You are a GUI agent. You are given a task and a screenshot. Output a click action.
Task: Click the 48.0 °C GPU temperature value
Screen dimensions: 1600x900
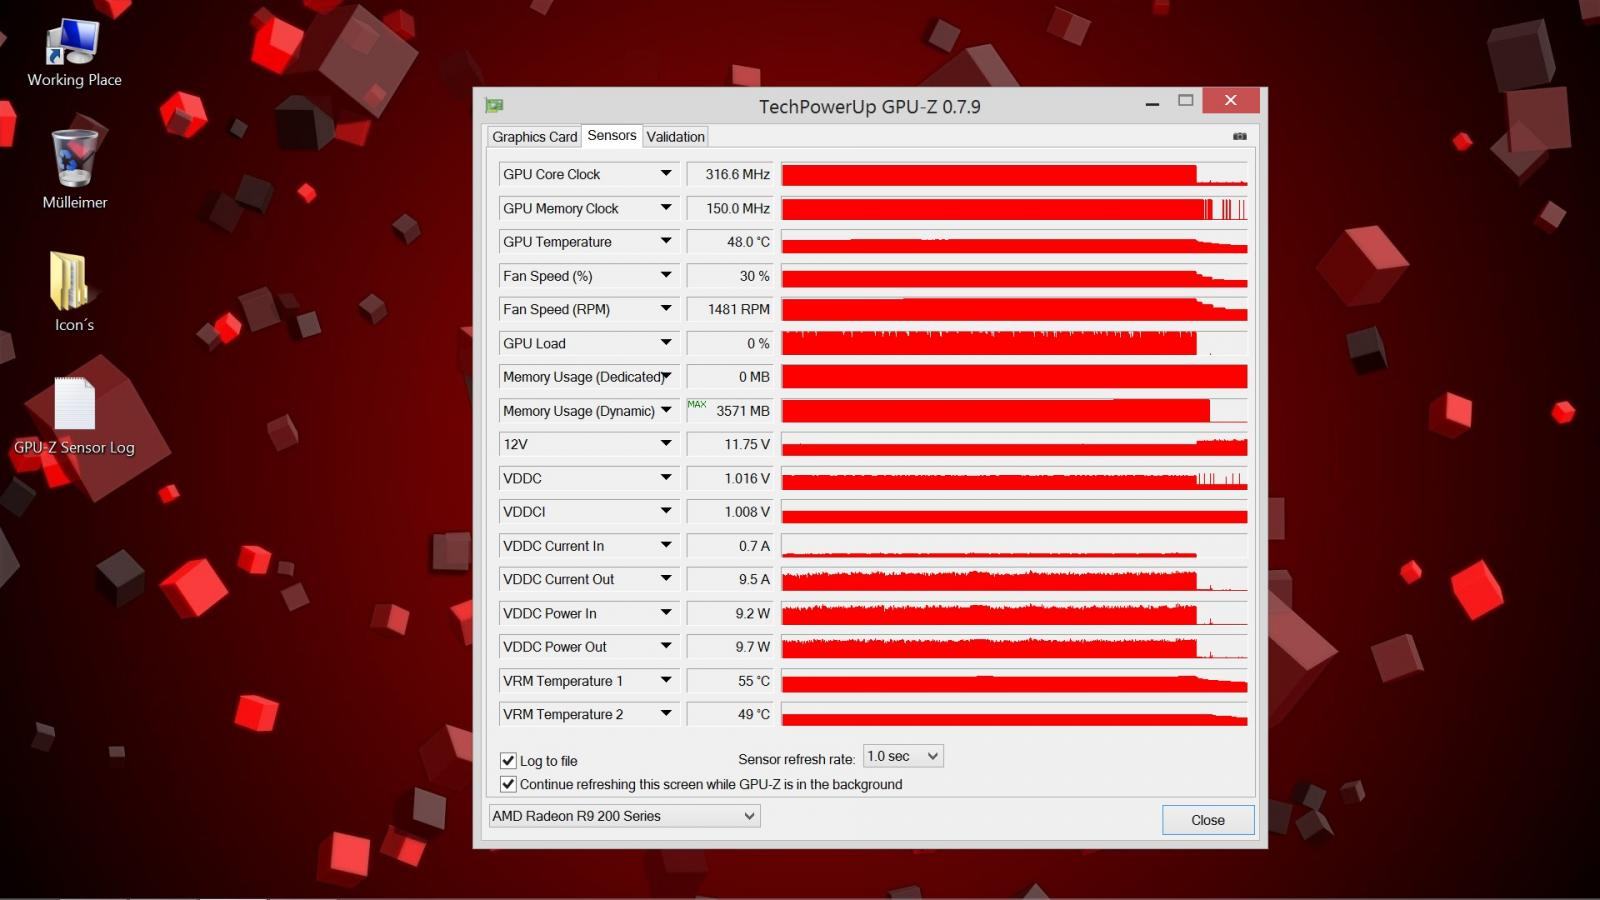point(731,242)
